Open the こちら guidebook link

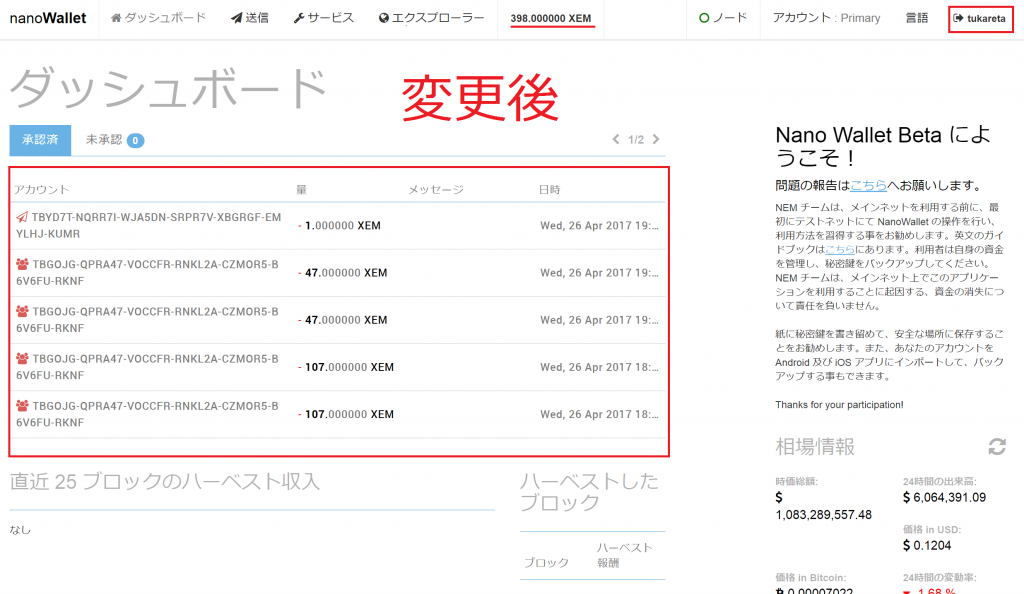coord(840,249)
